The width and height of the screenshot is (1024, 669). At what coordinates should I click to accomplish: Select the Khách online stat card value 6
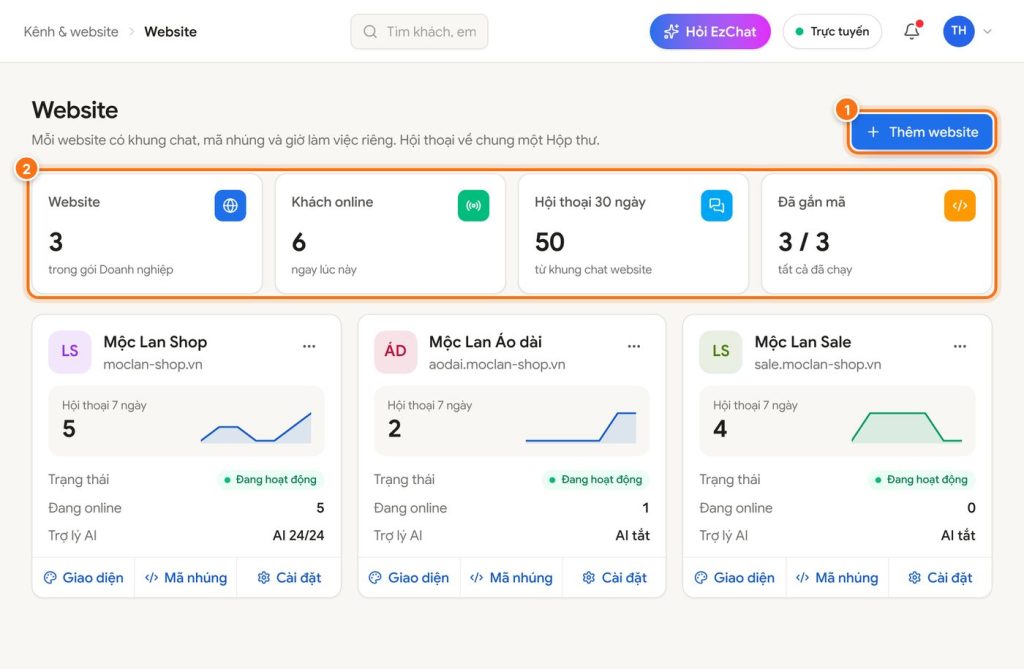coord(298,242)
